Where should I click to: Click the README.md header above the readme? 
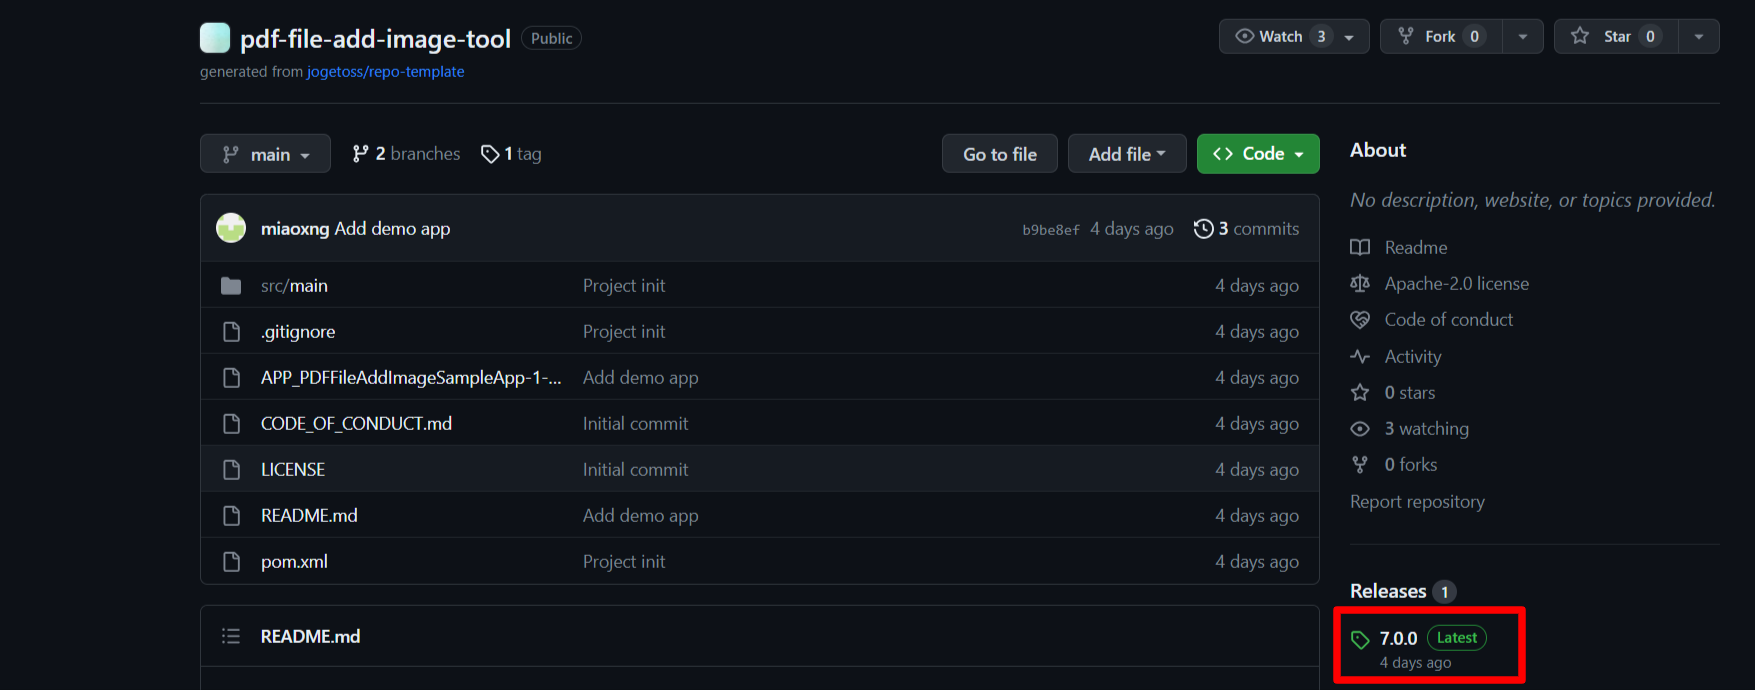[x=310, y=636]
